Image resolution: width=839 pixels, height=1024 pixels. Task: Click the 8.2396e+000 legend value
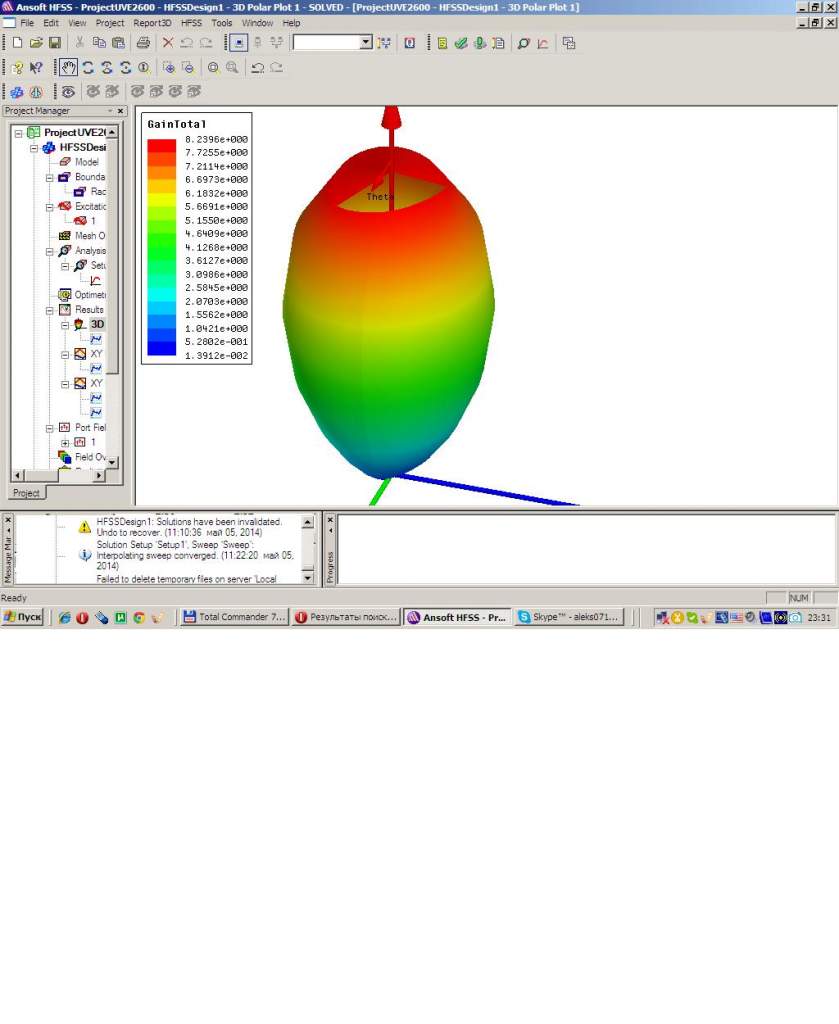click(216, 139)
